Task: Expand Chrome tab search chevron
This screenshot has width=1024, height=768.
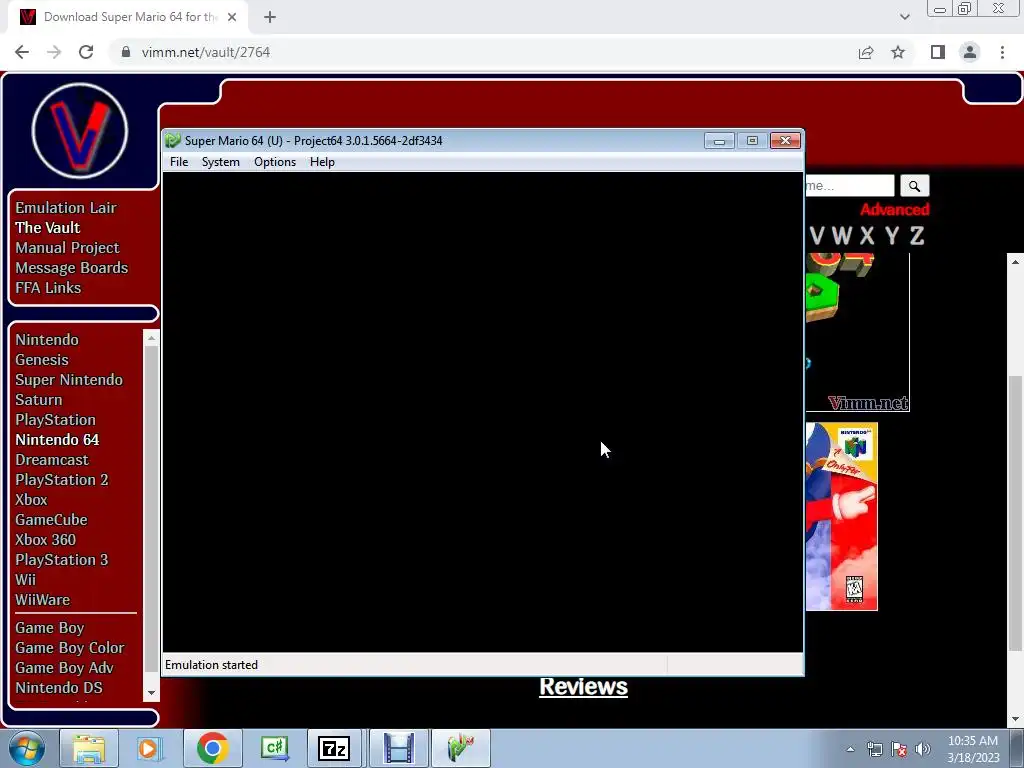Action: [x=904, y=17]
